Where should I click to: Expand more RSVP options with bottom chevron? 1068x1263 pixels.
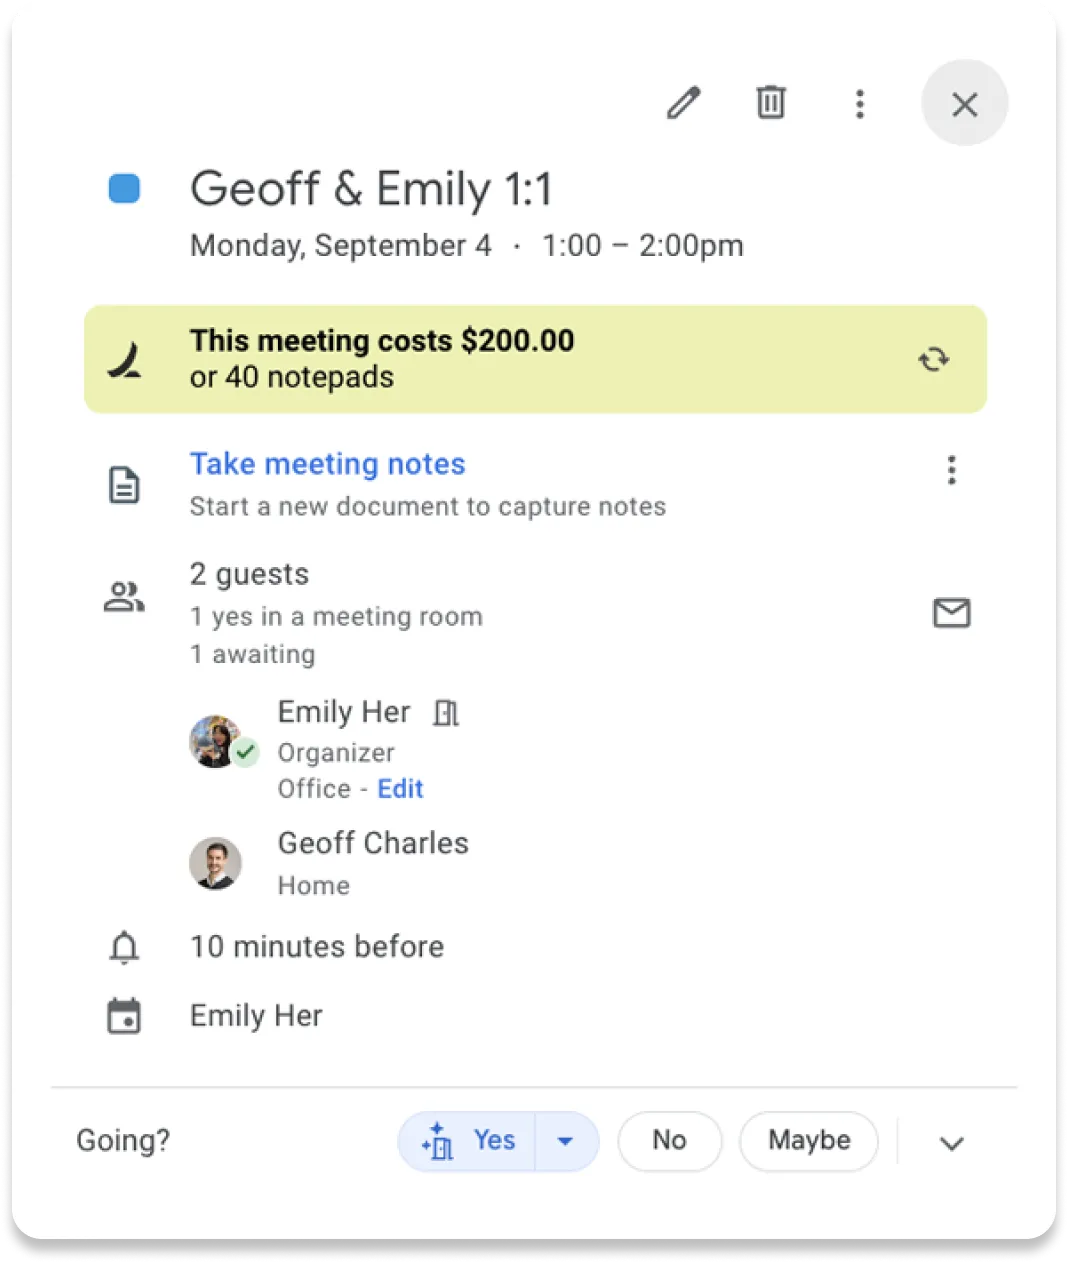[951, 1141]
